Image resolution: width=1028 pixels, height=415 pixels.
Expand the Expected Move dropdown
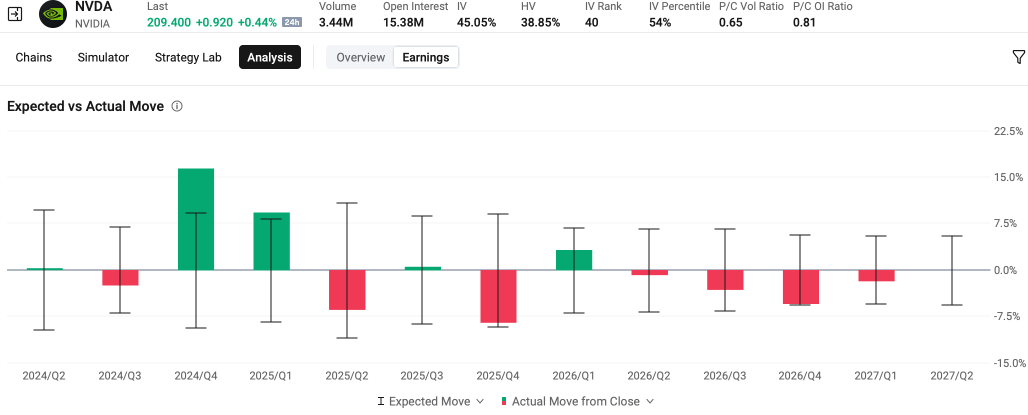pos(480,401)
